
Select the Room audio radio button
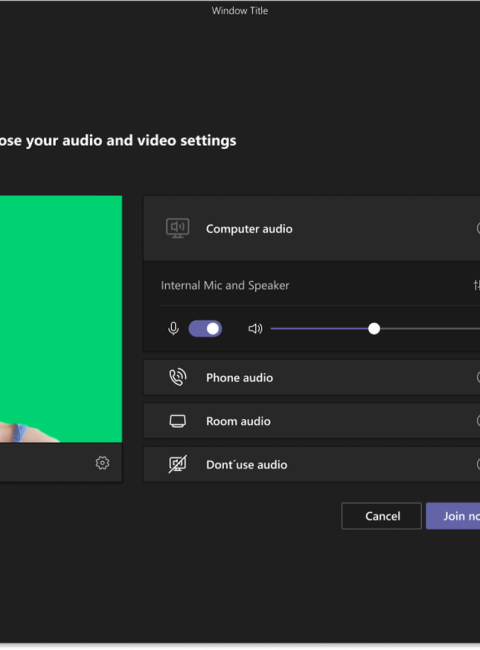[478, 421]
